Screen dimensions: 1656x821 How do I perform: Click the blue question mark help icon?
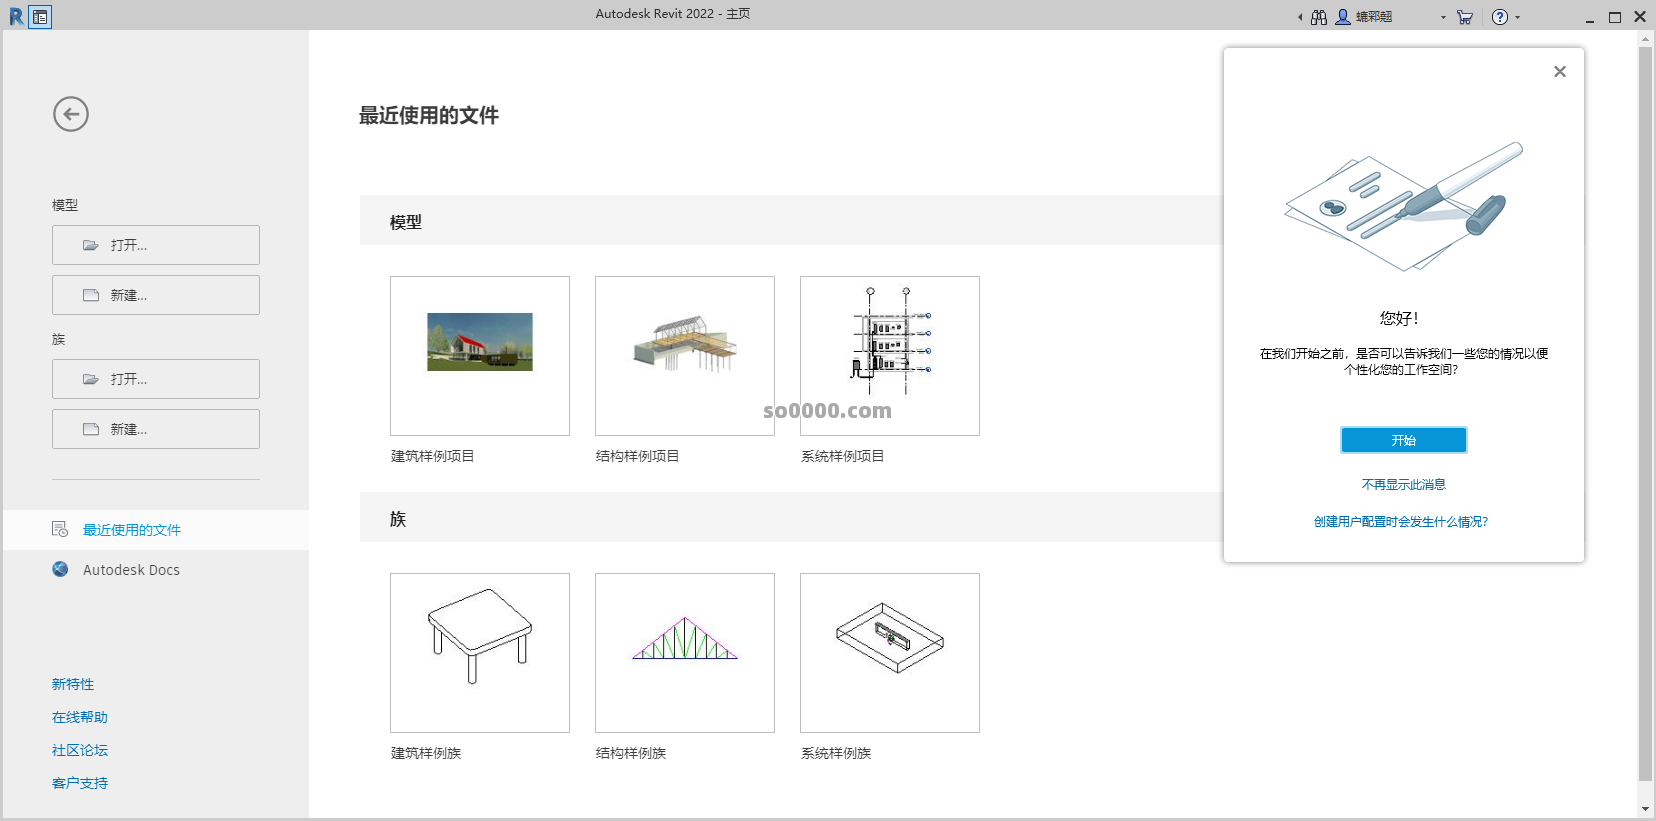tap(1499, 17)
